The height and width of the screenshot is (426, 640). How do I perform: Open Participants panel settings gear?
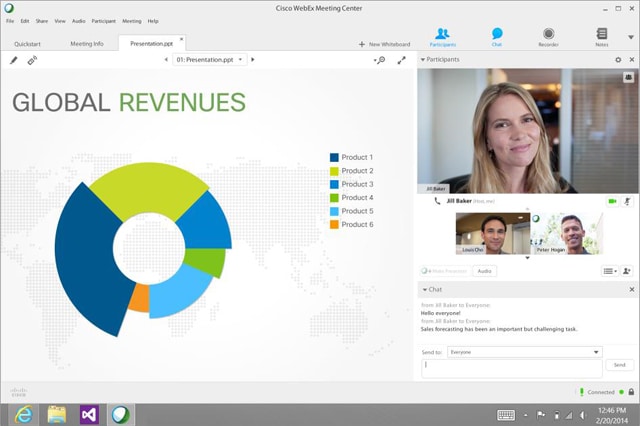(x=618, y=60)
